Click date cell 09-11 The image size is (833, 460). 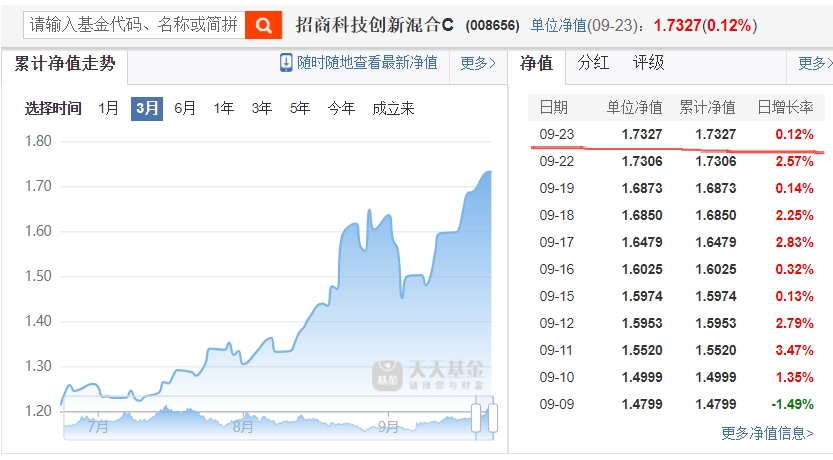point(557,351)
